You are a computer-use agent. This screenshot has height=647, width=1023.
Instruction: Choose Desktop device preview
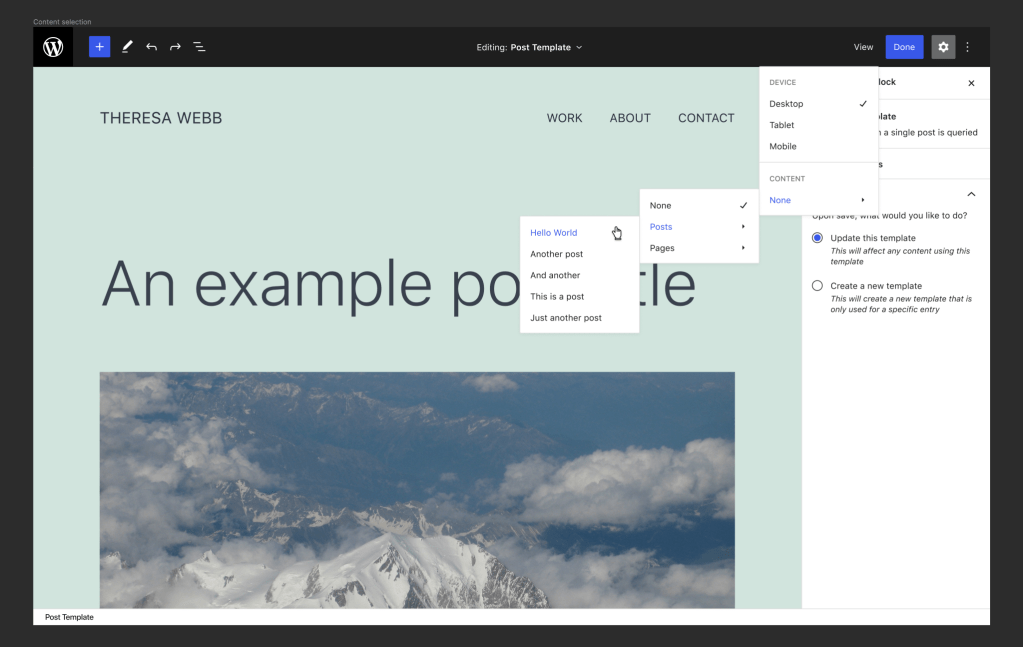coord(786,104)
